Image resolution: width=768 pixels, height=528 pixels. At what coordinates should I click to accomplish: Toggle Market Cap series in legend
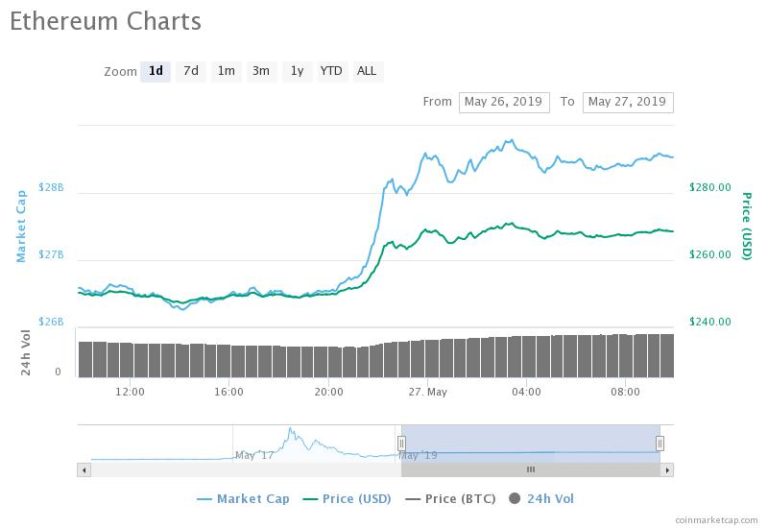pos(243,499)
